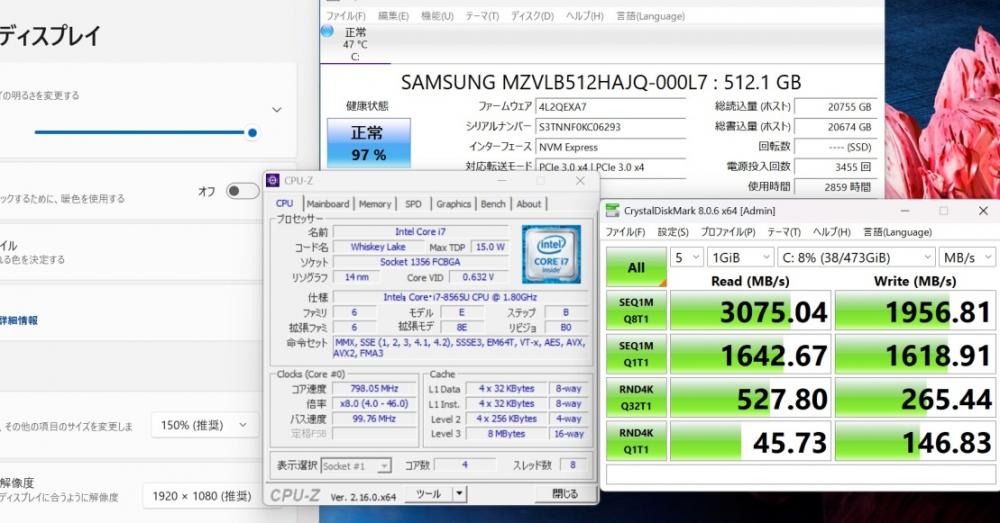
Task: Open CrystalDiskInfo テーマ(T) menu
Action: 482,16
